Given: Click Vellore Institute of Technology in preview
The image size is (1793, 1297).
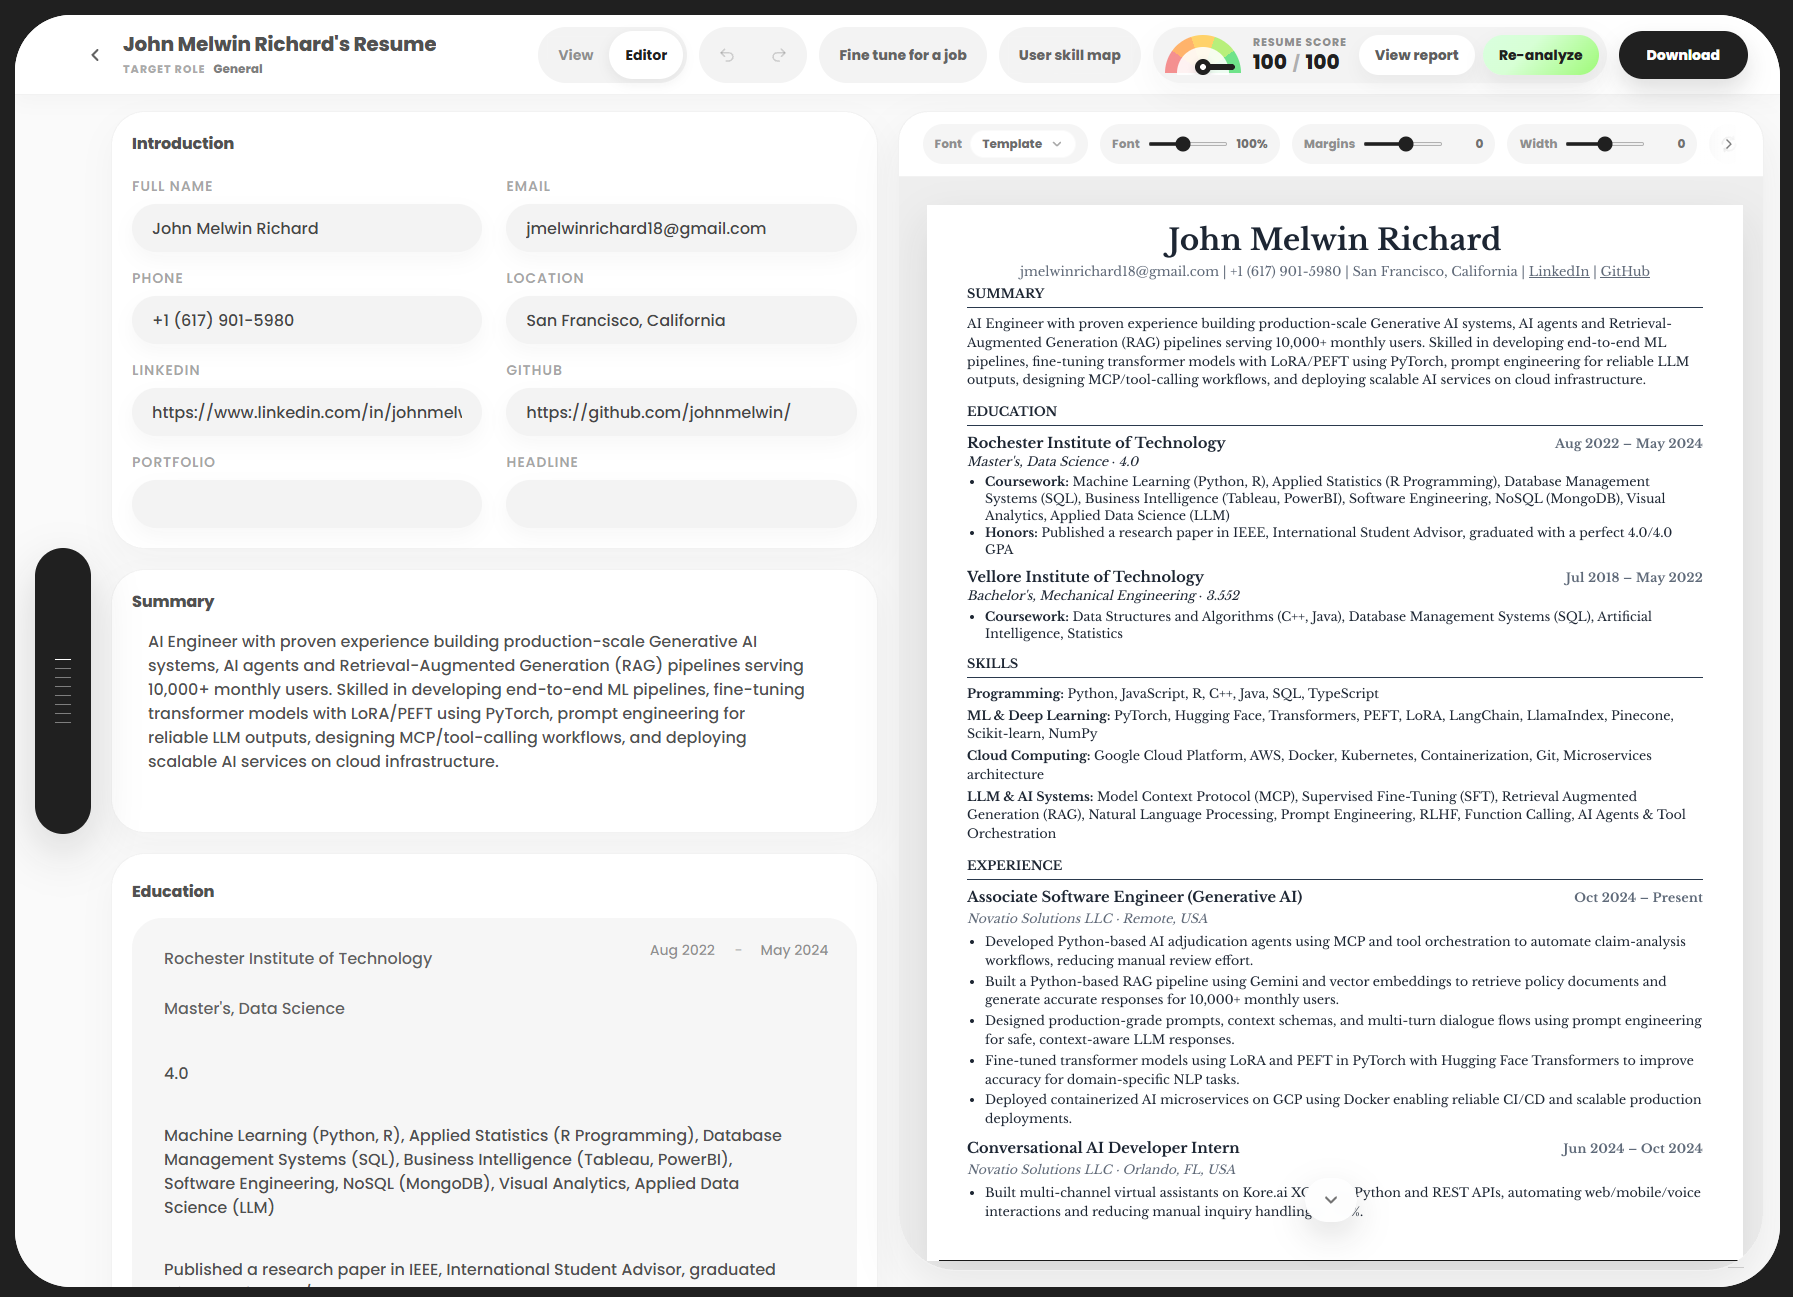Looking at the screenshot, I should [1085, 577].
